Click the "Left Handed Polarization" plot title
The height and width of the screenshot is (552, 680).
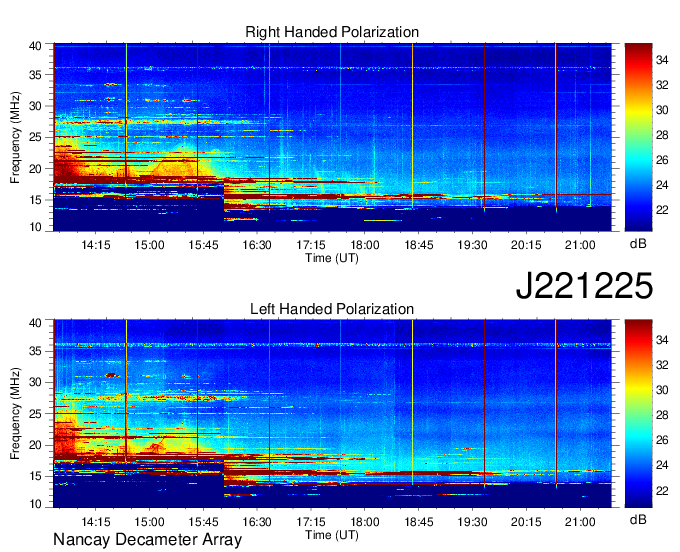tap(332, 309)
